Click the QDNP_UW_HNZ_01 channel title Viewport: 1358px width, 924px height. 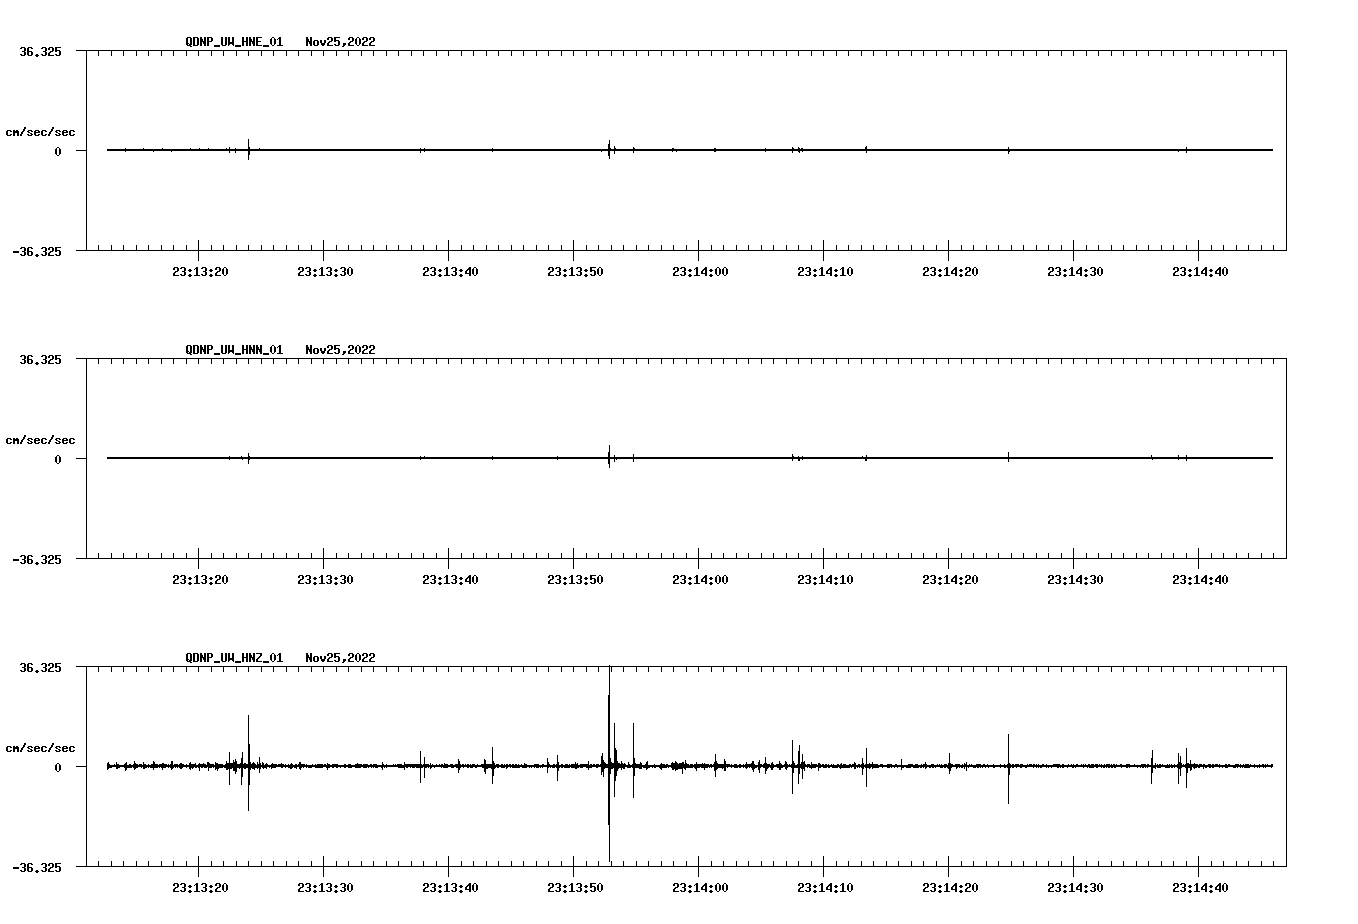[x=234, y=658]
